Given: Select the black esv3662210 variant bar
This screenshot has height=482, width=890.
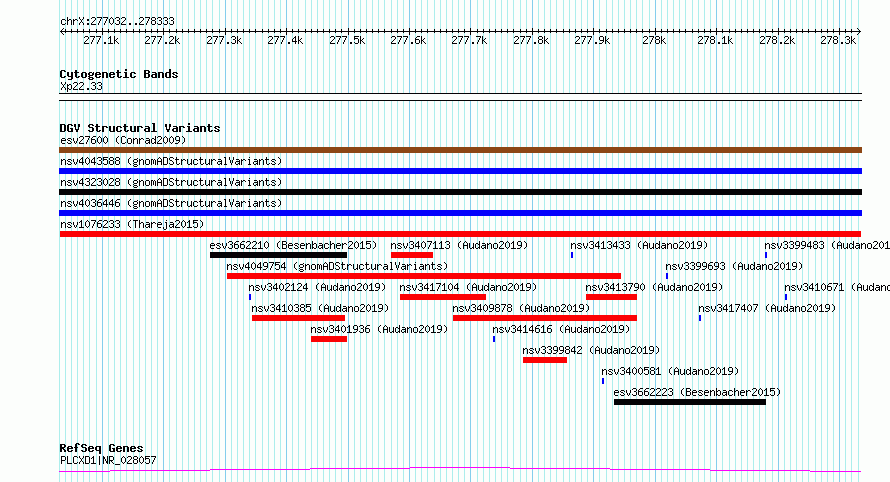Looking at the screenshot, I should [x=278, y=255].
